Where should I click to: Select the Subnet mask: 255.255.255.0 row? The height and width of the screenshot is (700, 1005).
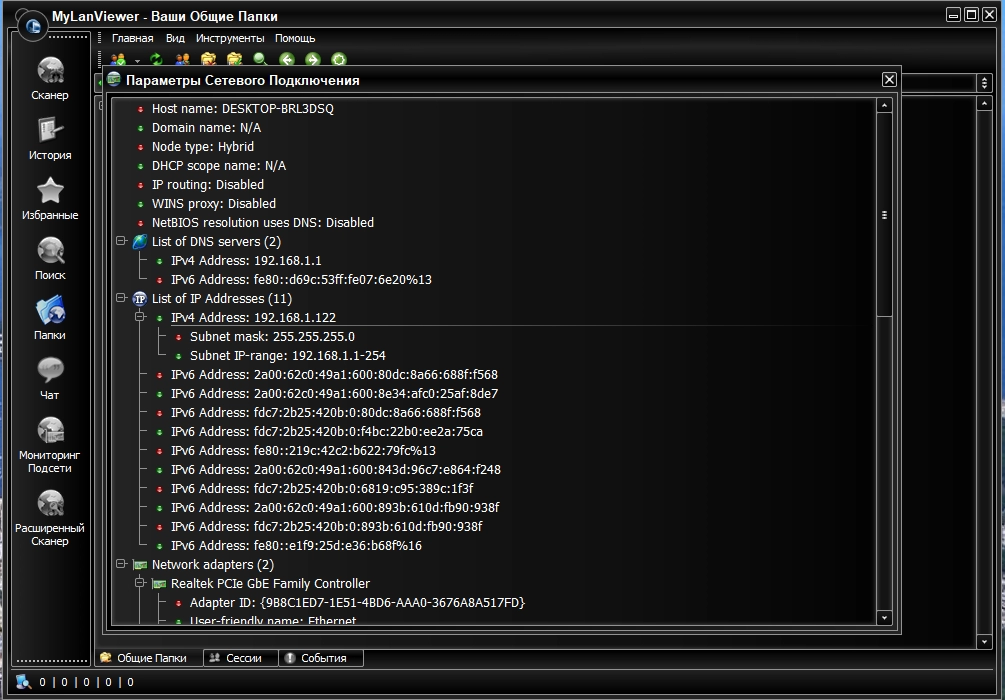click(272, 337)
